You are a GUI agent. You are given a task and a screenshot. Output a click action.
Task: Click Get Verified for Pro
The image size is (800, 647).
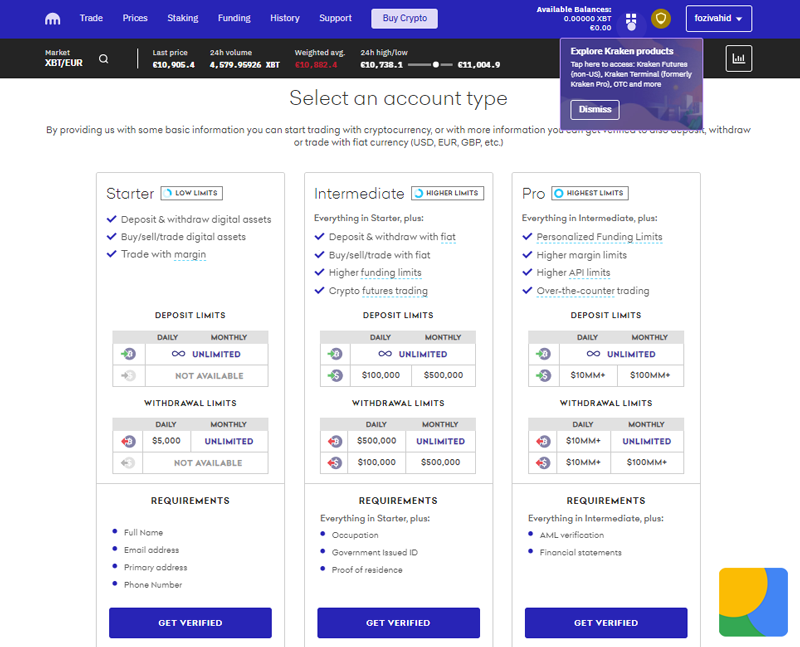pyautogui.click(x=606, y=623)
